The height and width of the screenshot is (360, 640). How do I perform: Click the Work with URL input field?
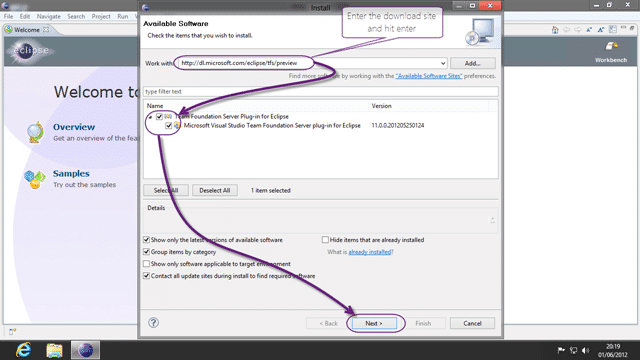[312, 63]
